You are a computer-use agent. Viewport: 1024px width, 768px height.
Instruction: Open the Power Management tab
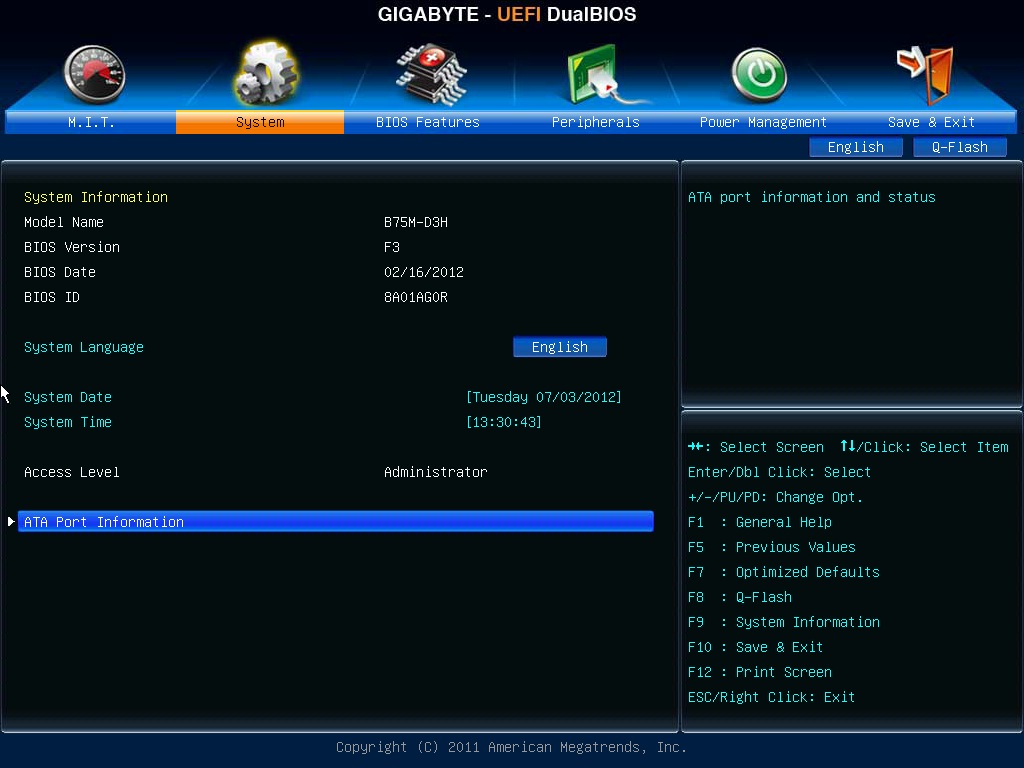pyautogui.click(x=763, y=122)
